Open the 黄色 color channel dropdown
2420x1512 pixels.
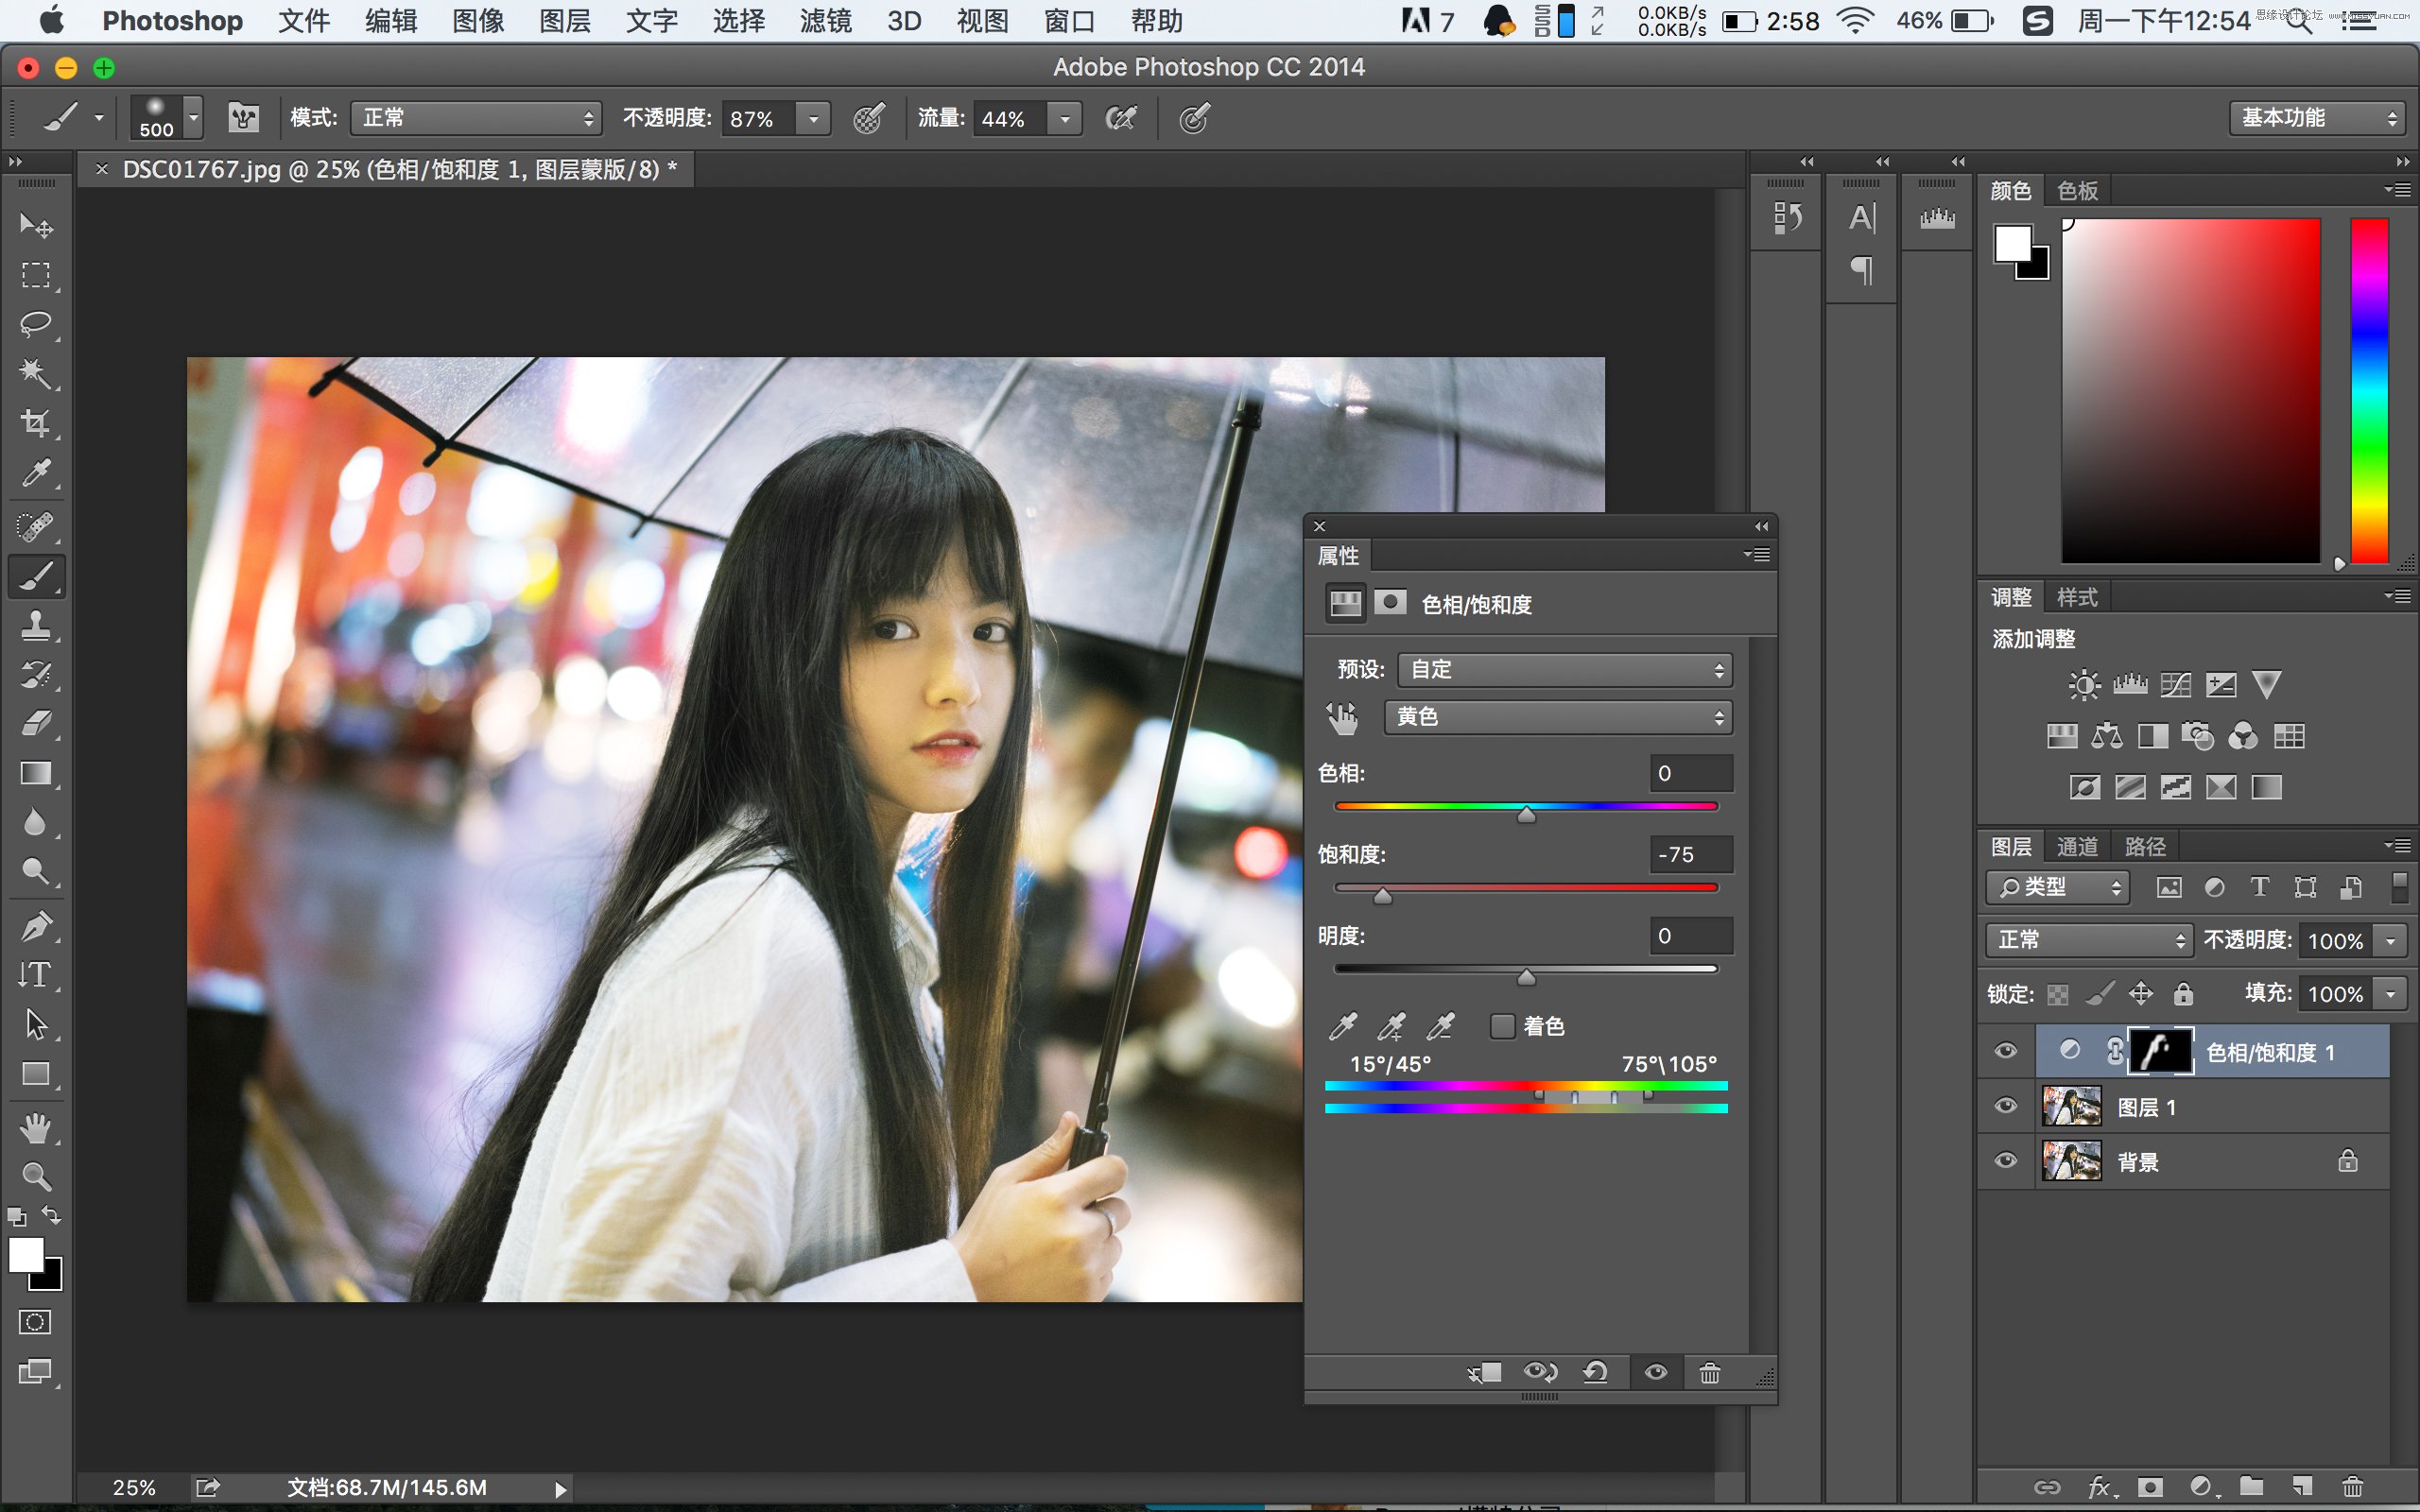(1554, 714)
